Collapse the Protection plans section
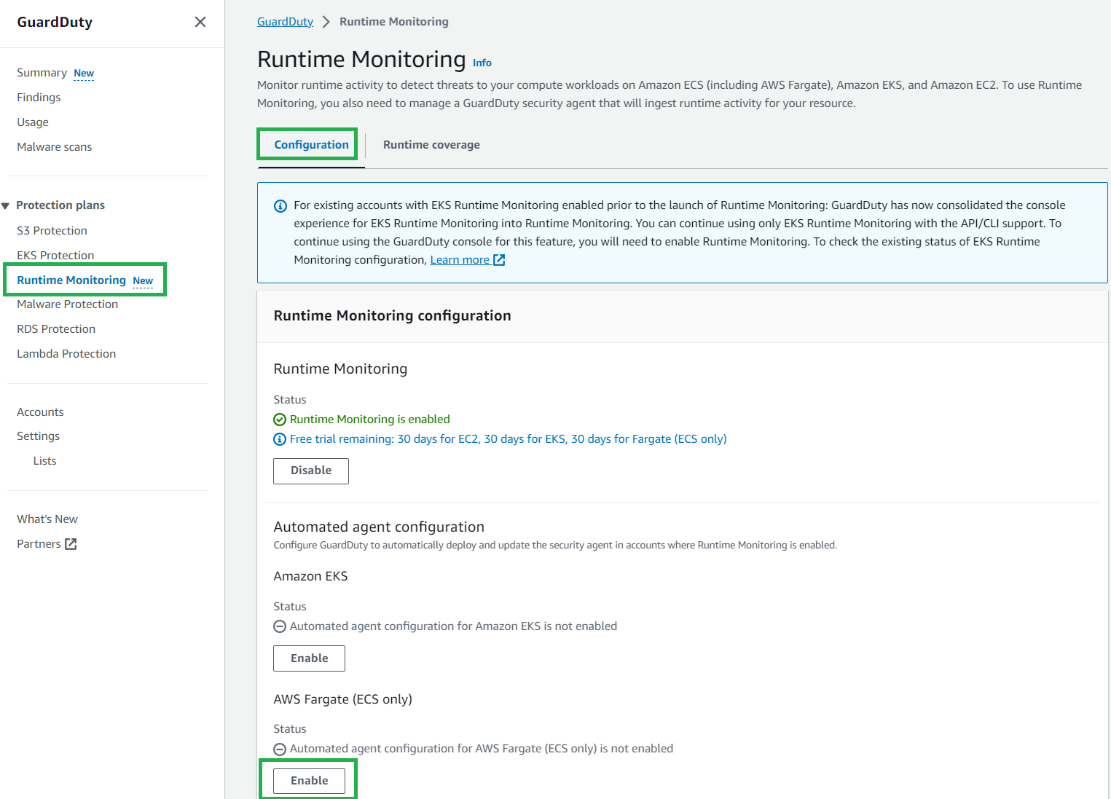 9,204
